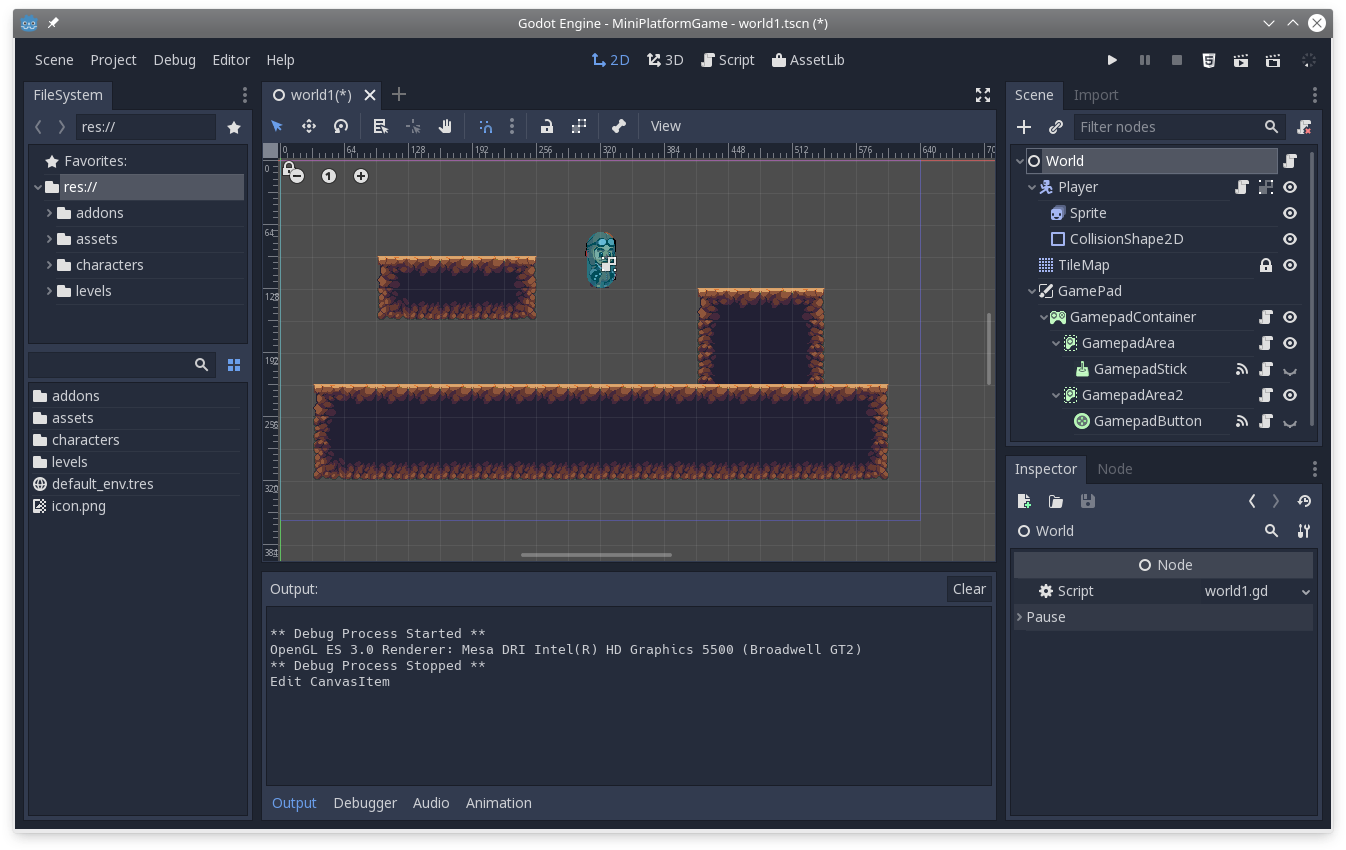Open the View menu in canvas toolbar
Image resolution: width=1346 pixels, height=850 pixels.
[x=665, y=126]
